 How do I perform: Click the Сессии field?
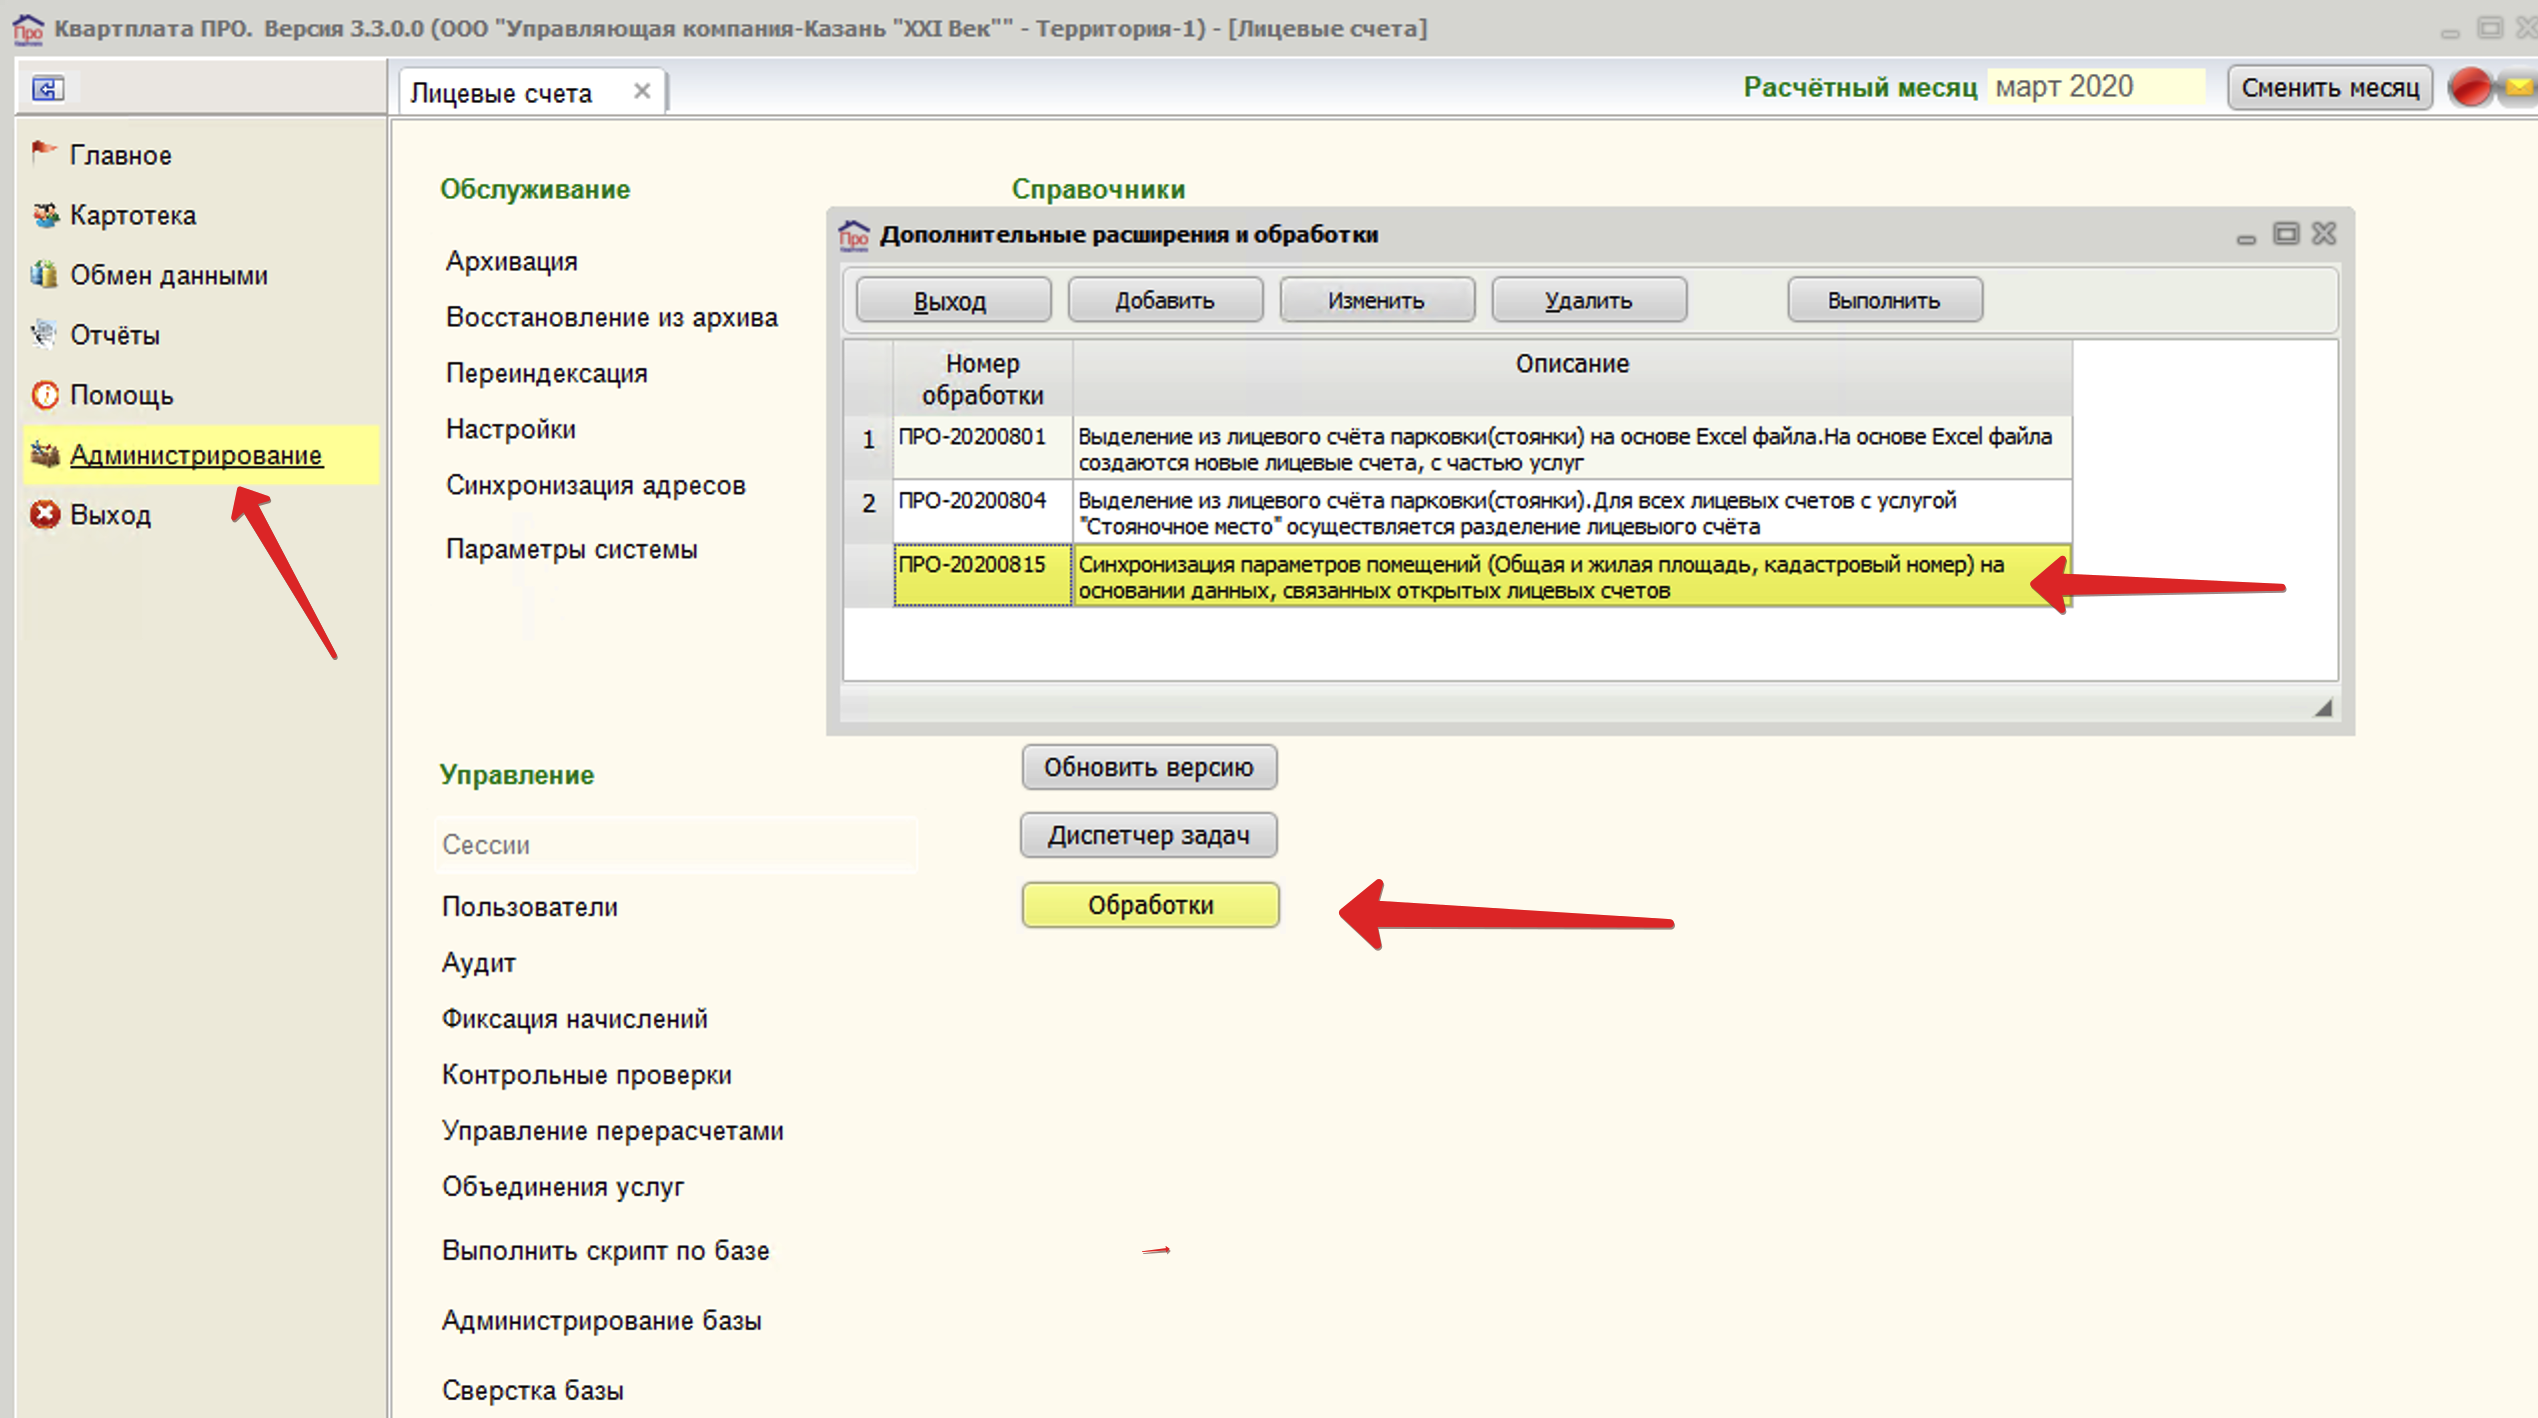(x=676, y=845)
